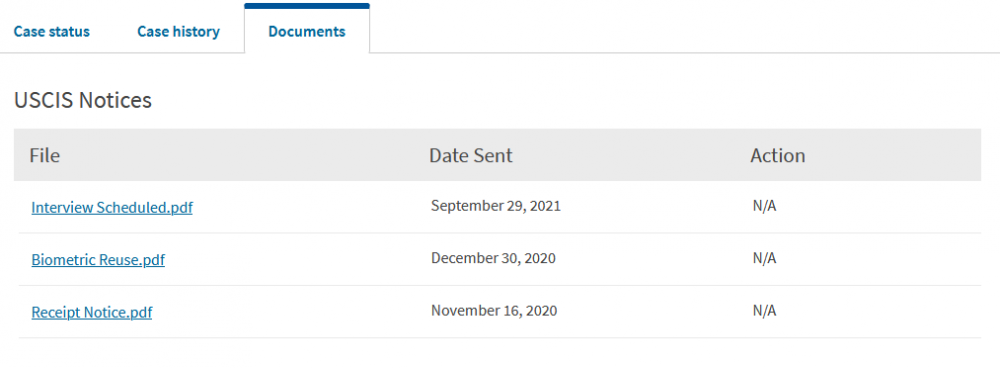Click the Action column header
This screenshot has height=368, width=1000.
(777, 156)
